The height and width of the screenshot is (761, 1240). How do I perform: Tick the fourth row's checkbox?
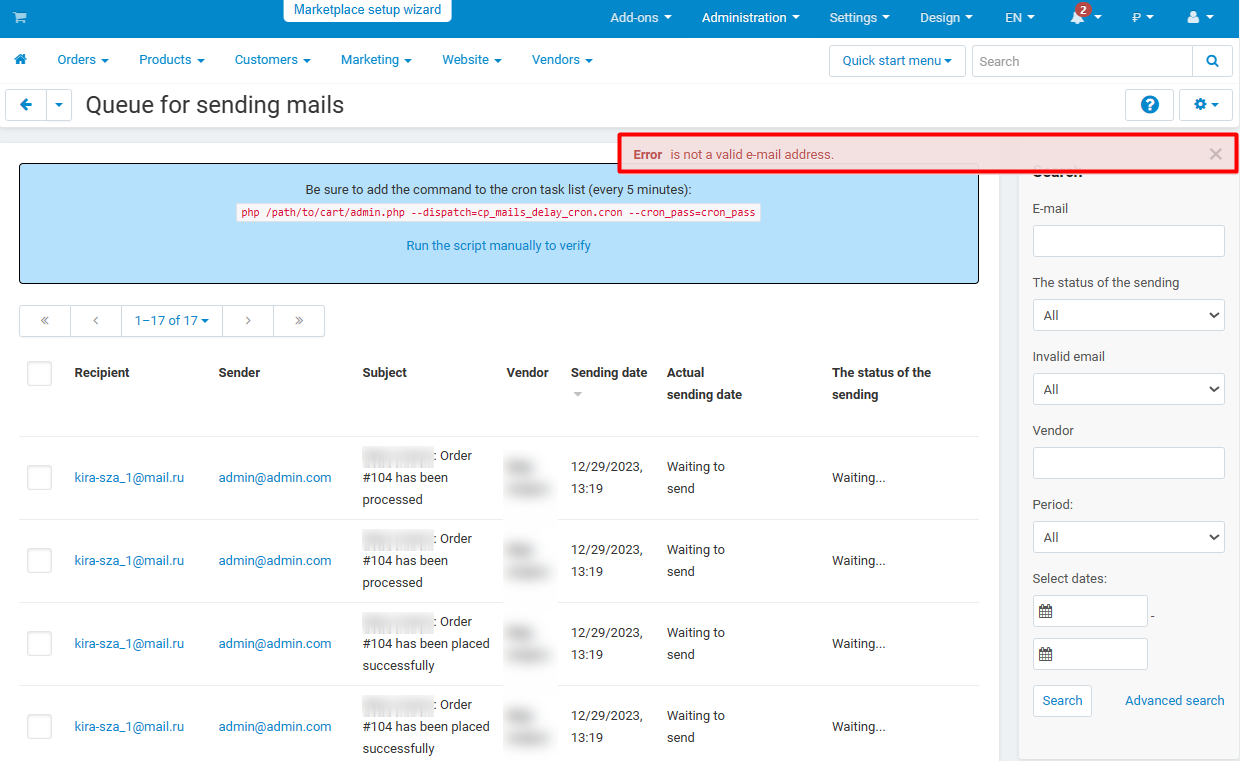[x=39, y=727]
